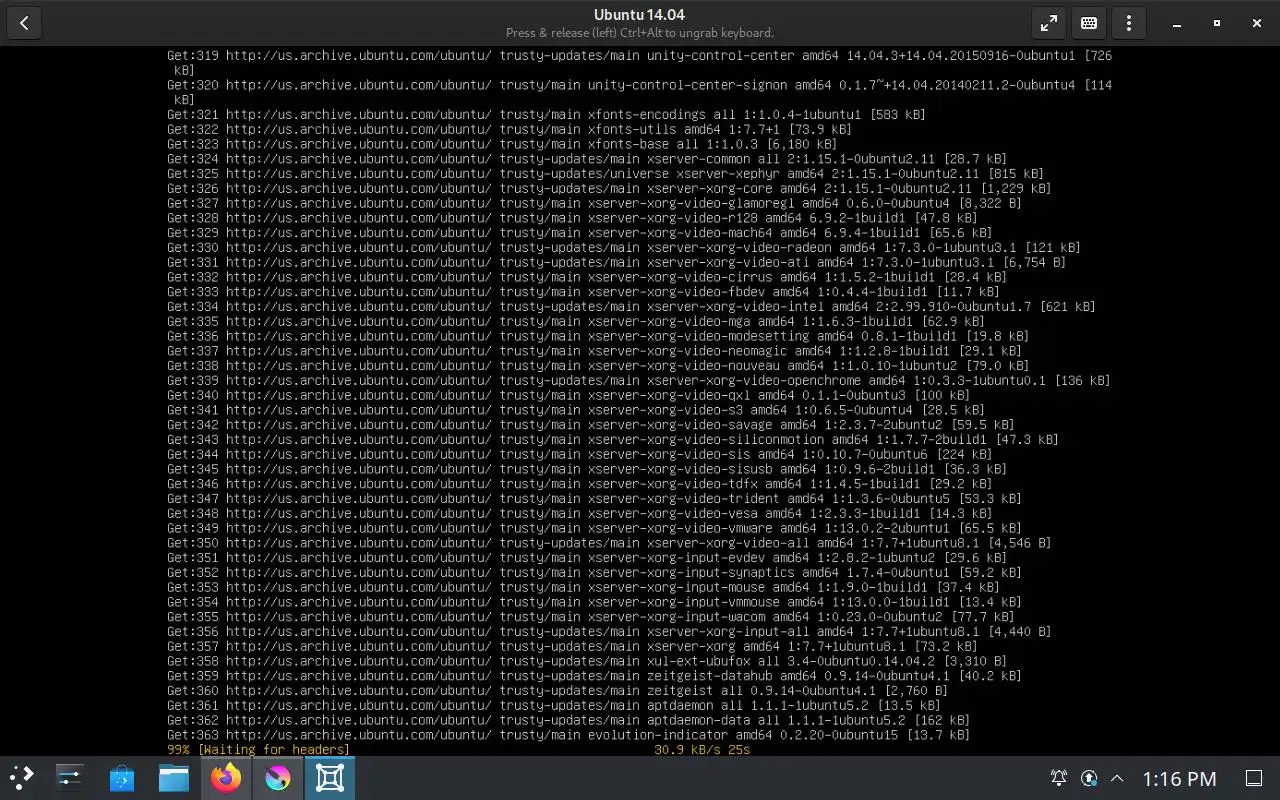Click the line Get:360 zeitgeist all
This screenshot has height=800, width=1280.
click(x=557, y=691)
